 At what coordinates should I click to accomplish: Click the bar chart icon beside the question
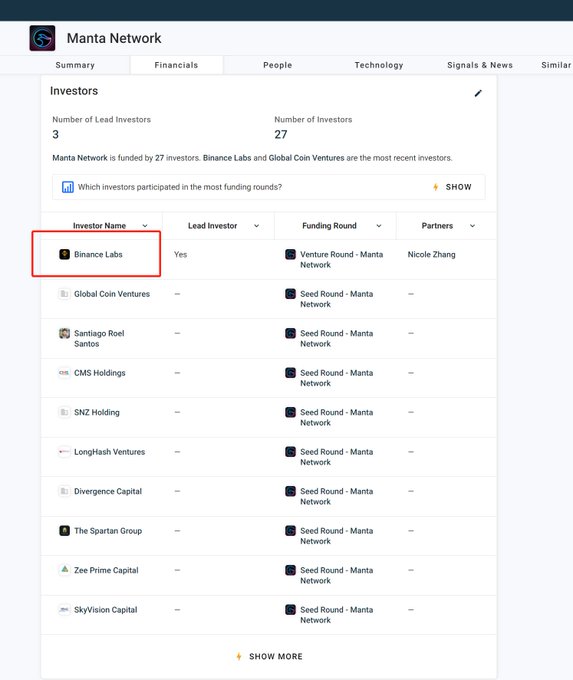(x=68, y=187)
